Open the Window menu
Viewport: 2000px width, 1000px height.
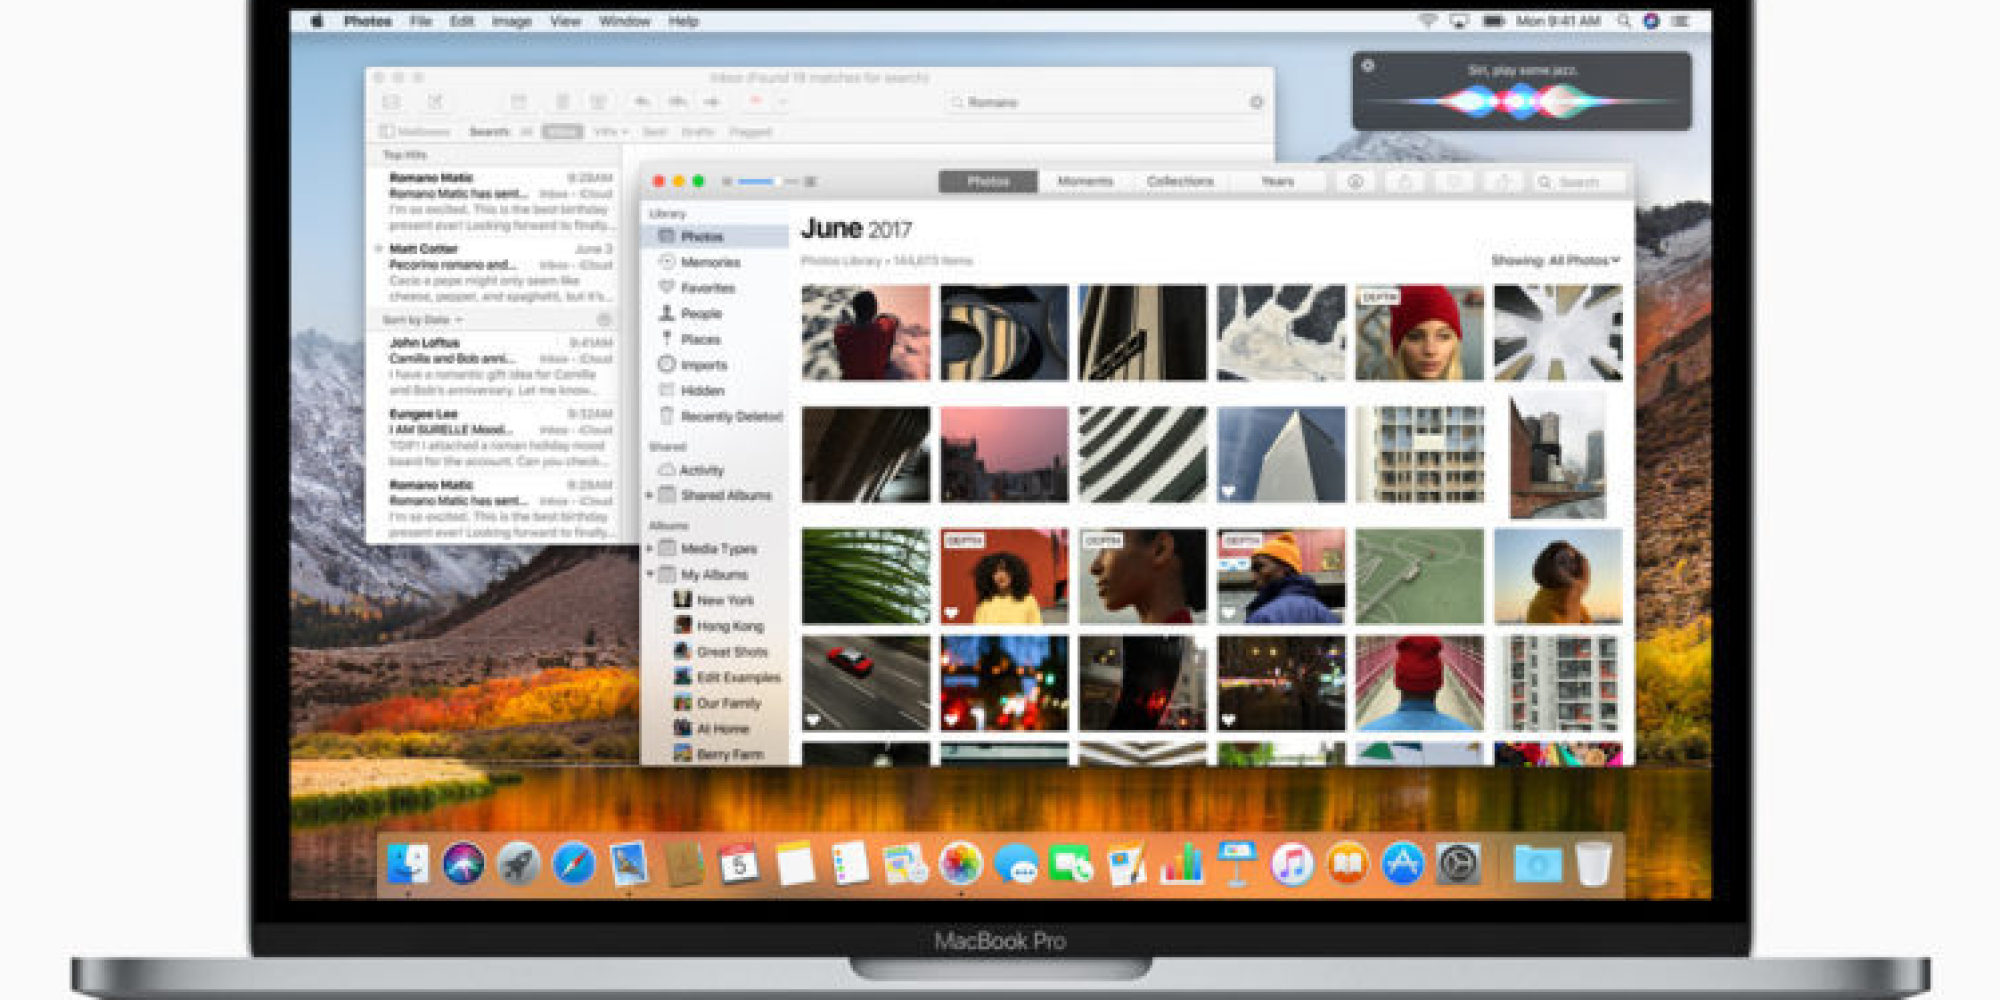coord(624,21)
